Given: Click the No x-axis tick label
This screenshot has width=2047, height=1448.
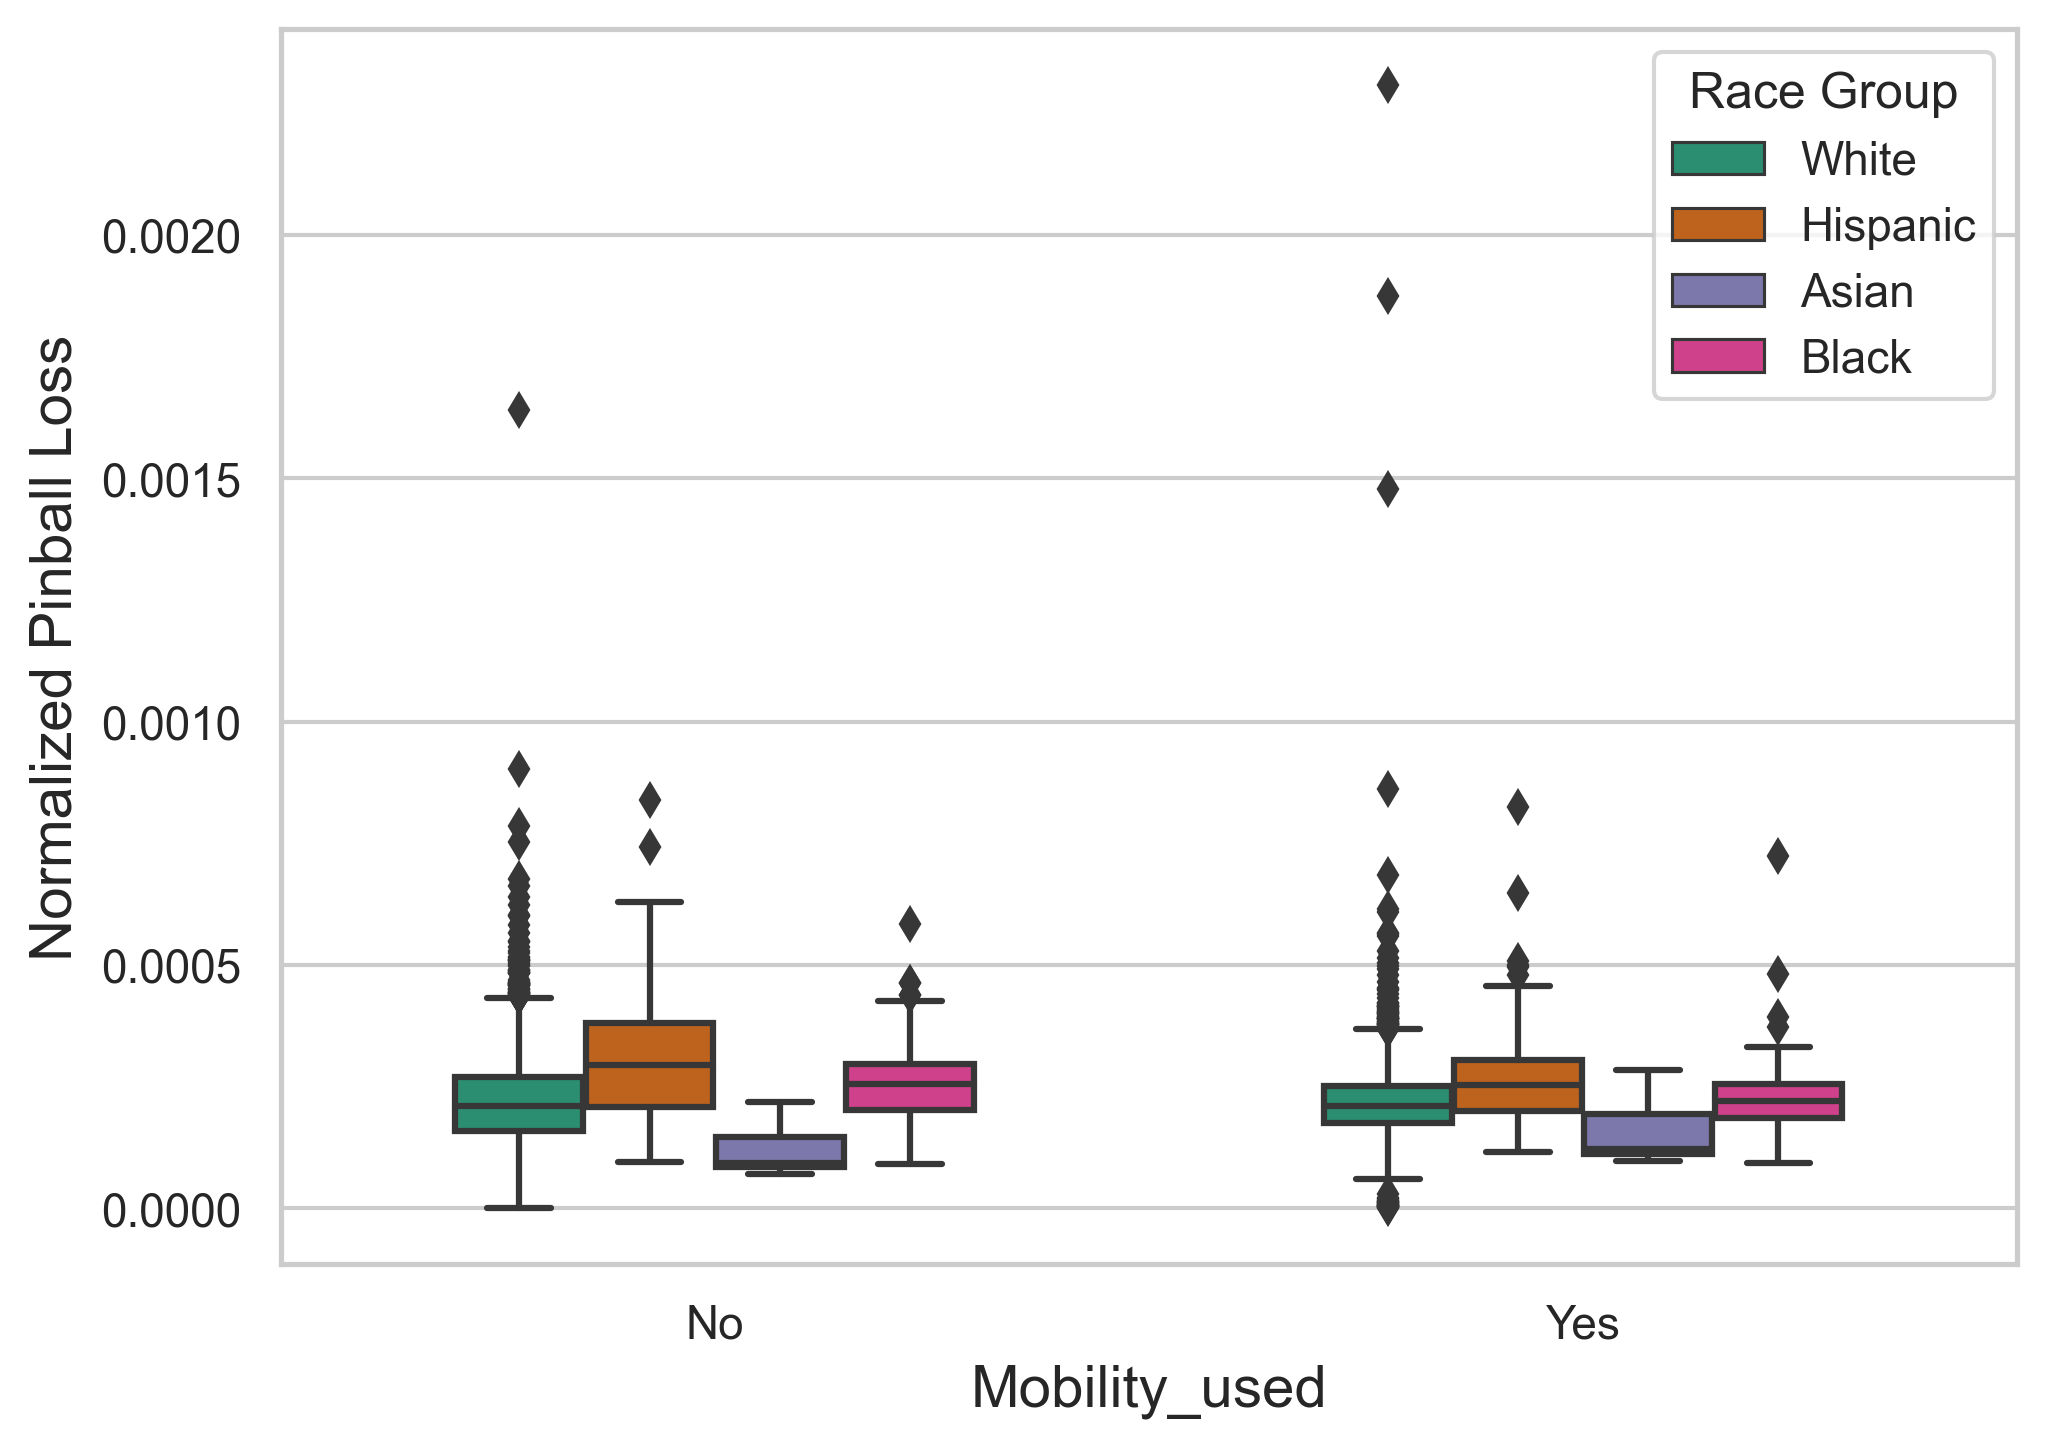Looking at the screenshot, I should (x=714, y=1324).
